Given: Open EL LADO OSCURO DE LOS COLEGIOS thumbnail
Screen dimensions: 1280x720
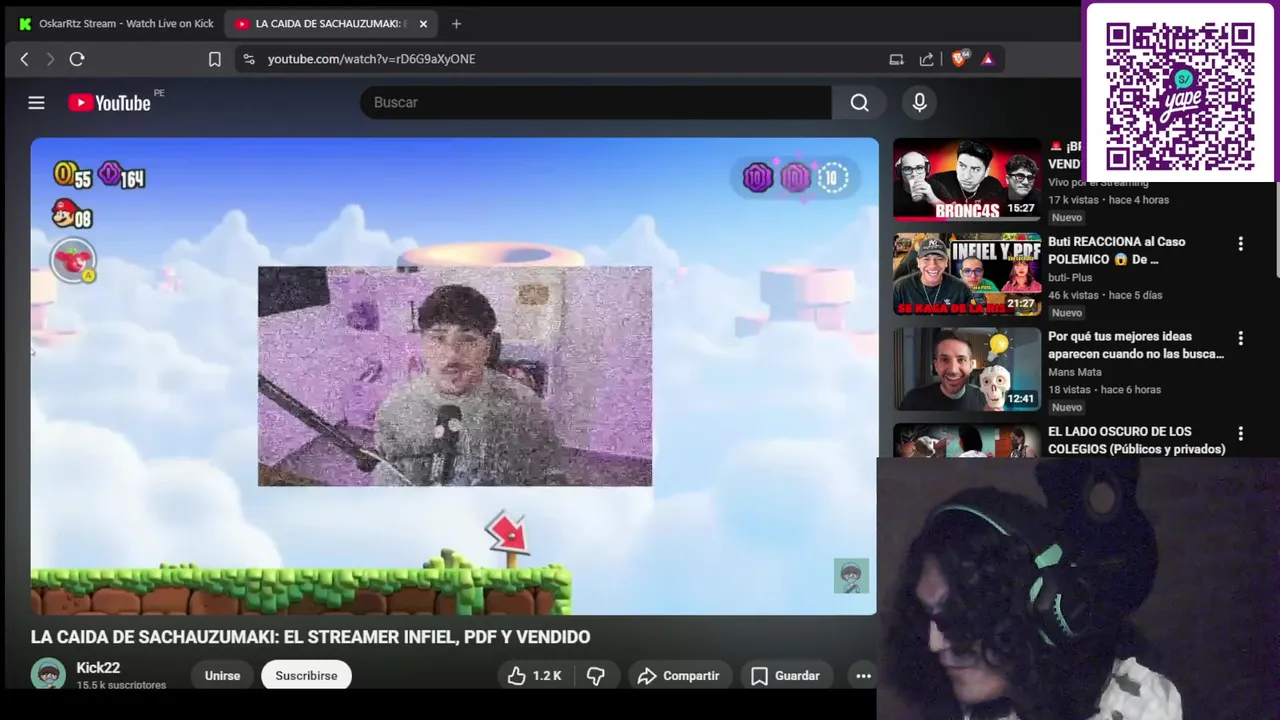Looking at the screenshot, I should (x=967, y=440).
